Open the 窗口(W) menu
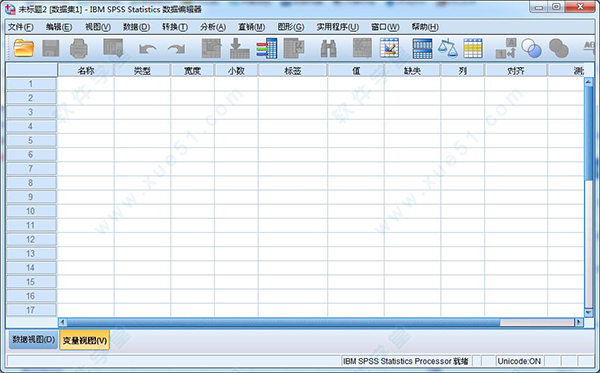The width and height of the screenshot is (600, 373). (385, 27)
